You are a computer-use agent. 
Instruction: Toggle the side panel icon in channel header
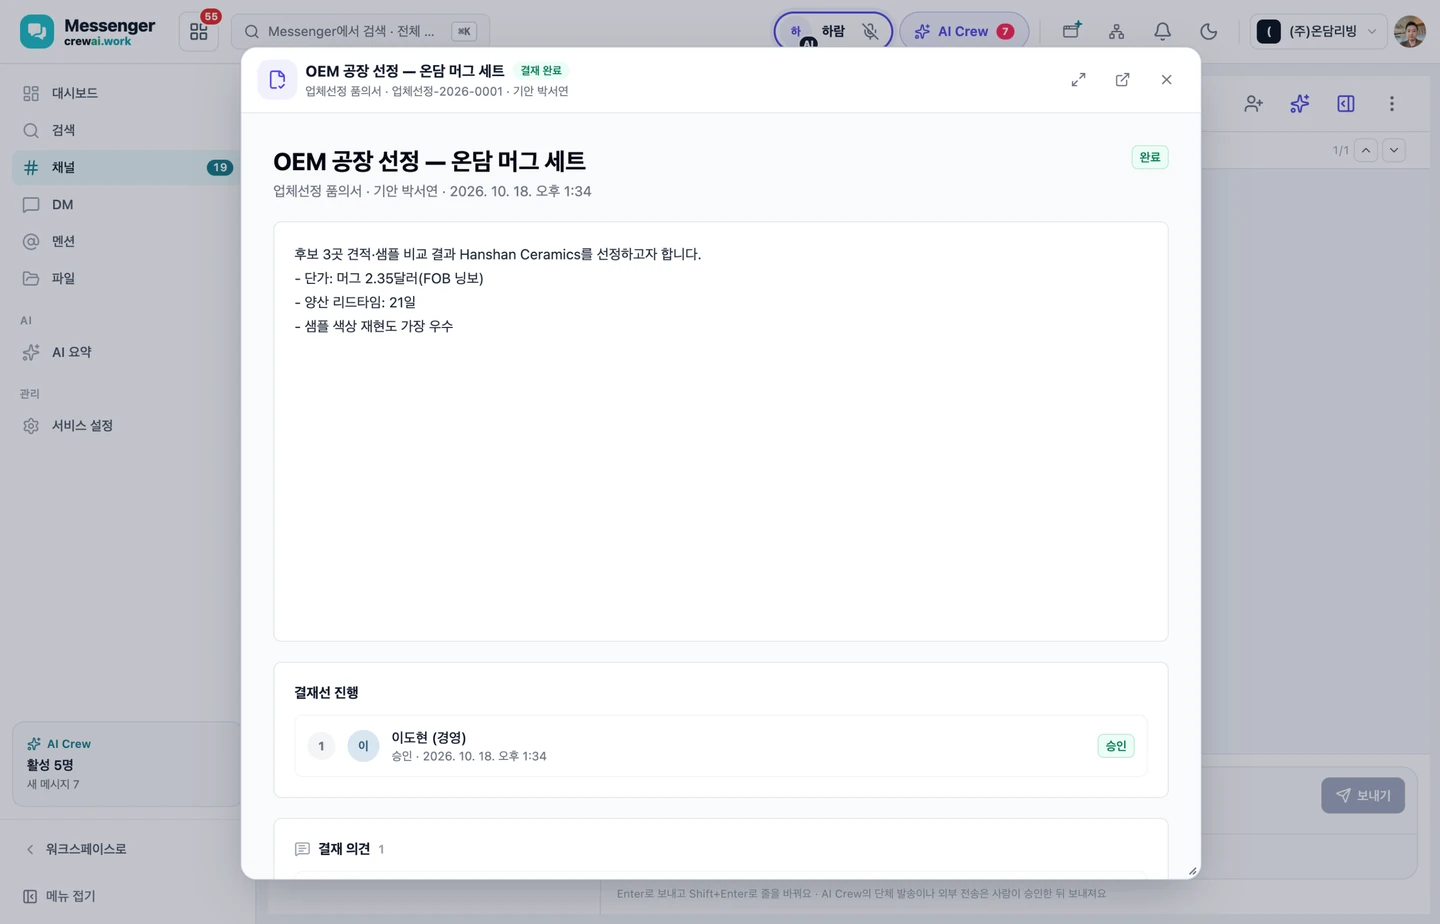pos(1345,104)
